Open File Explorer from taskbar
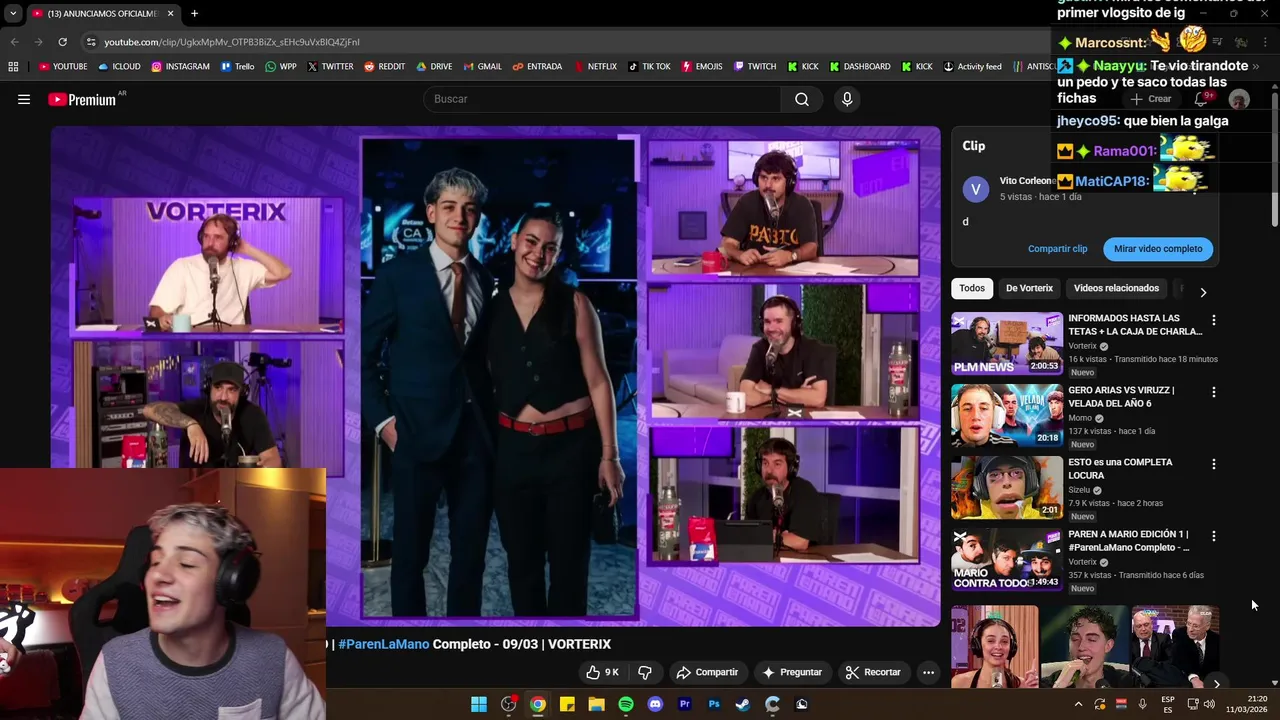The height and width of the screenshot is (720, 1280). 597,704
